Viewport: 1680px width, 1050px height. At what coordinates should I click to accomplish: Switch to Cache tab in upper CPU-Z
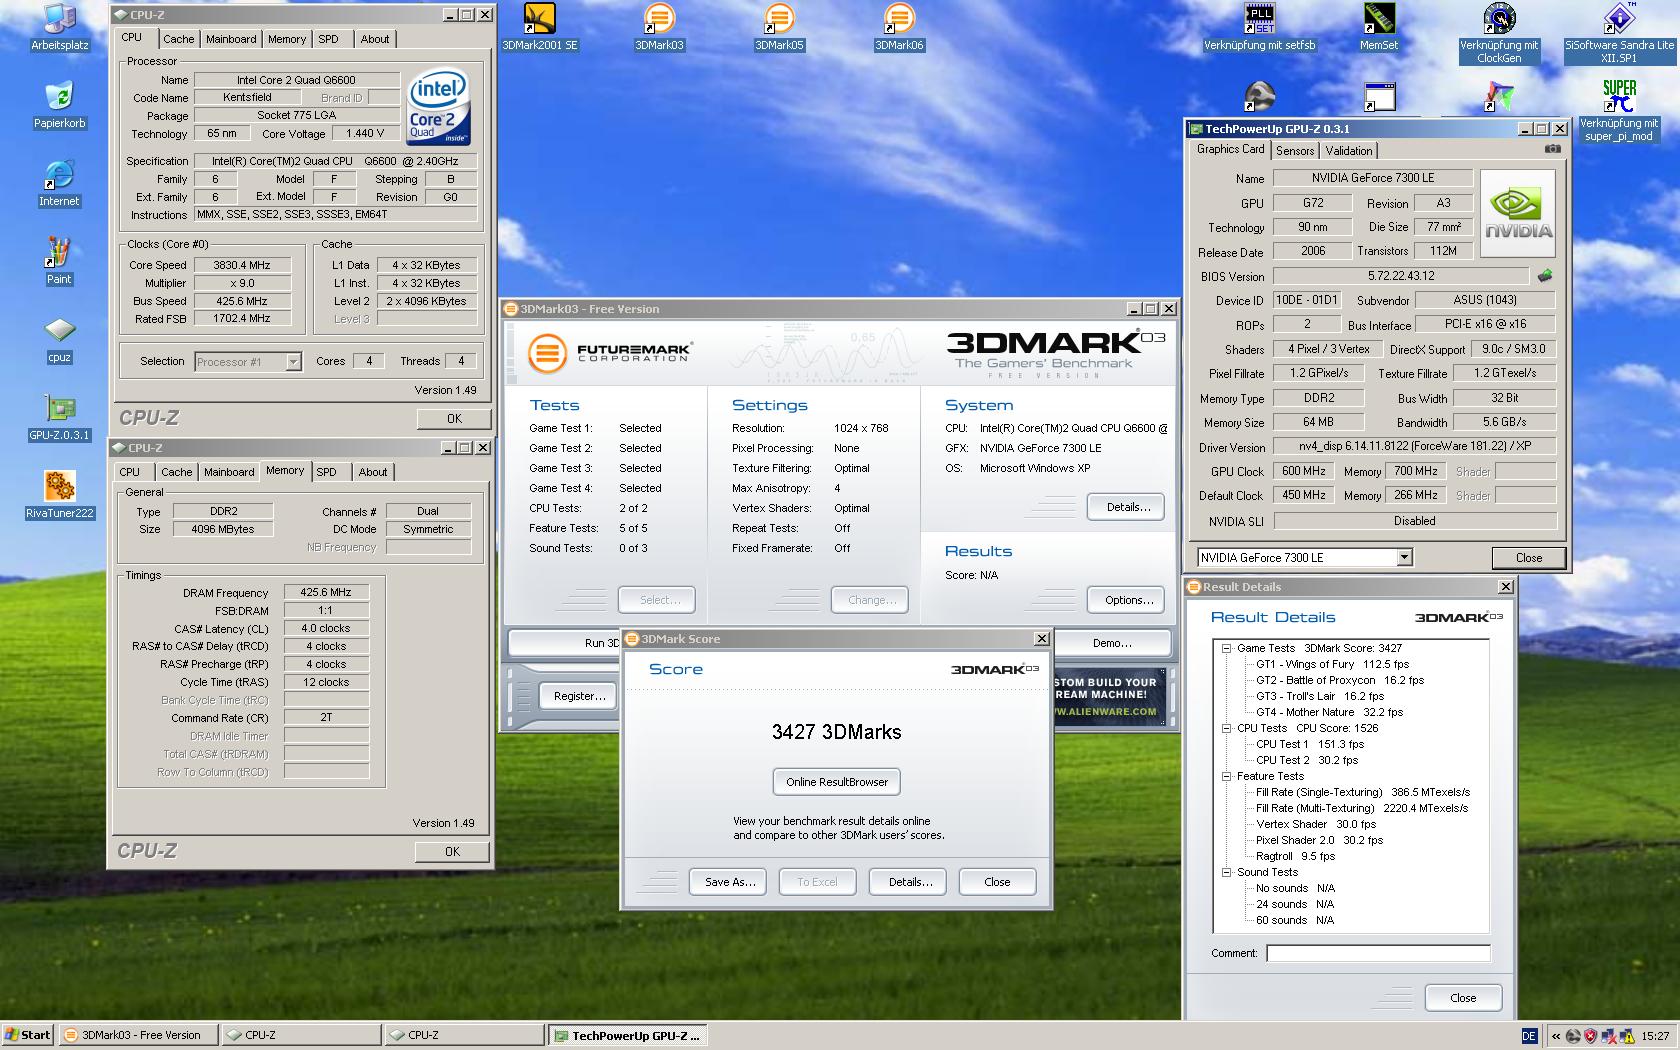(x=178, y=39)
